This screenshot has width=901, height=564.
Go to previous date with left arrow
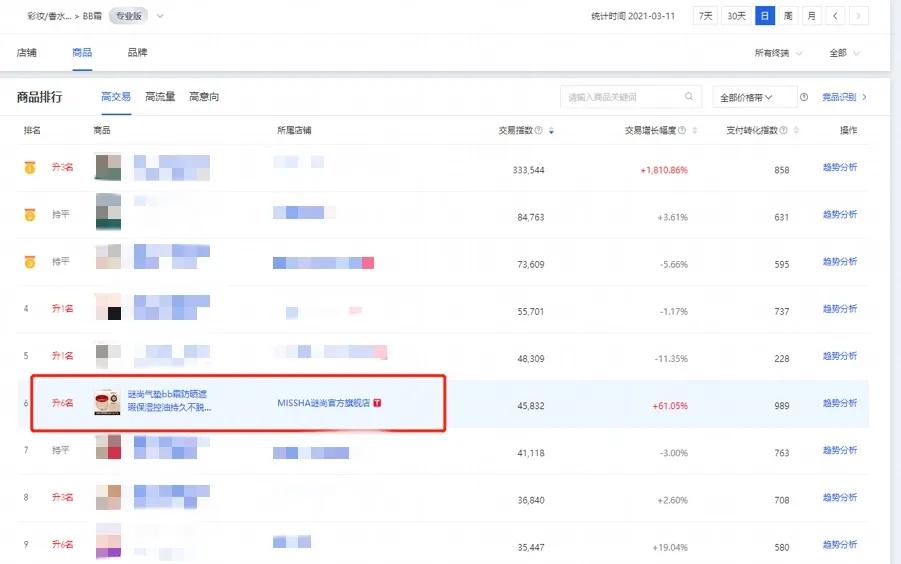(x=836, y=16)
